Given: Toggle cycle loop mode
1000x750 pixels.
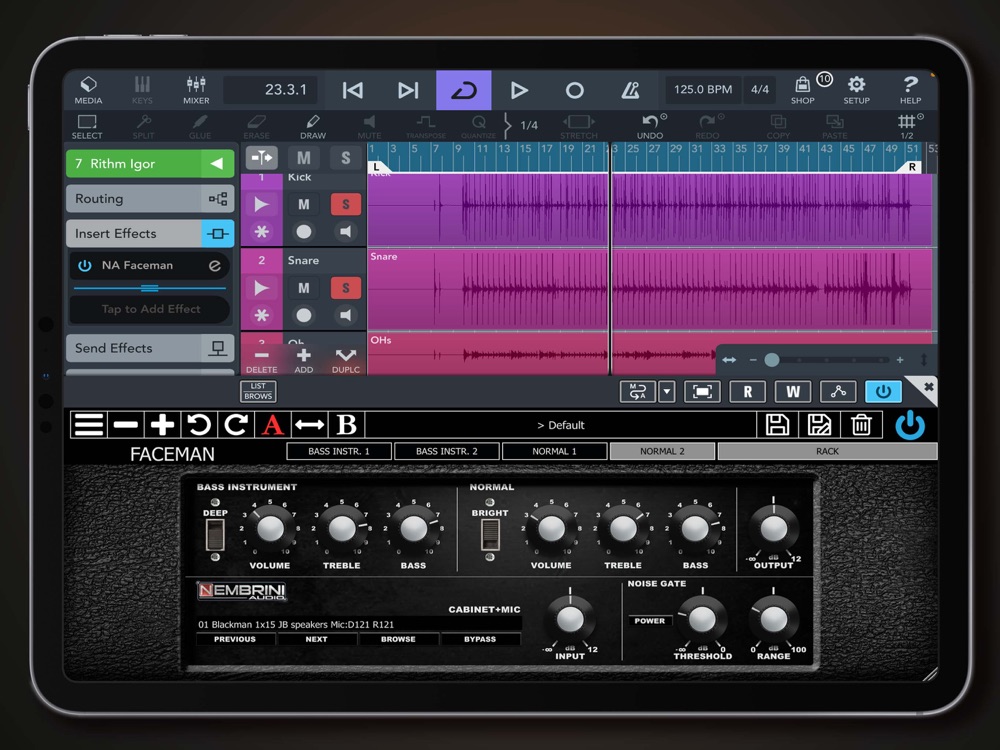Looking at the screenshot, I should [464, 90].
